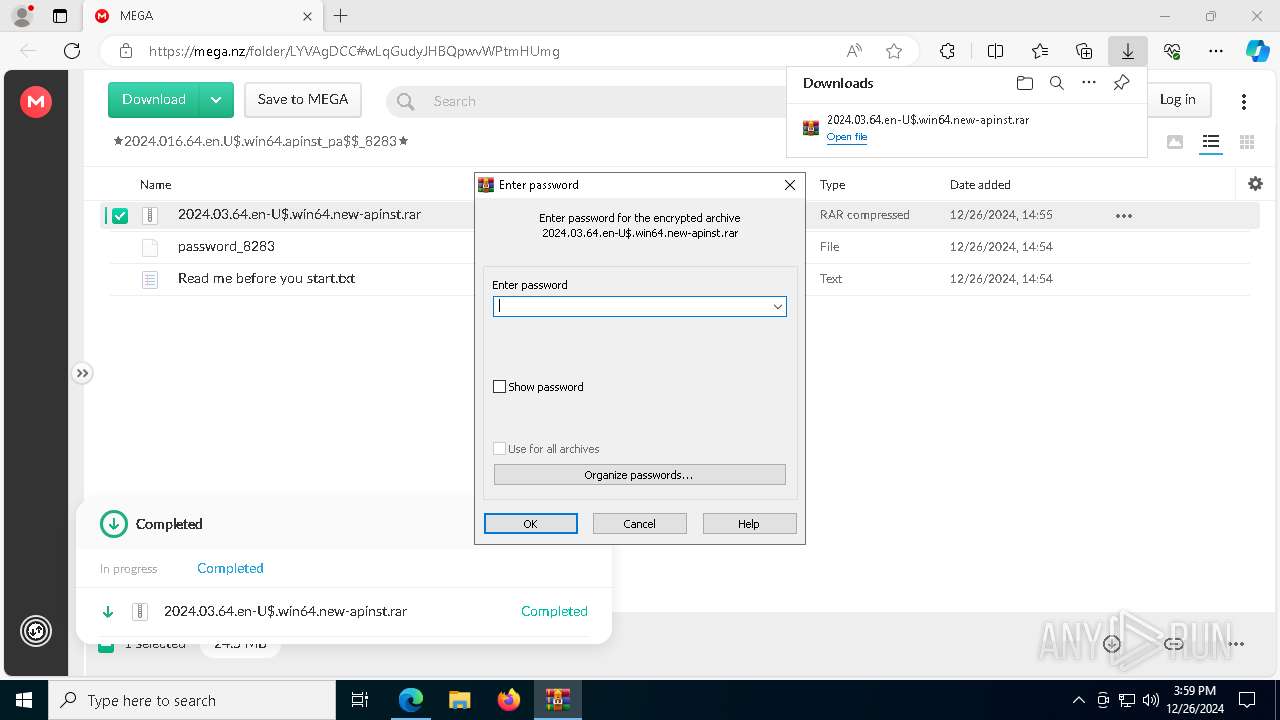This screenshot has width=1280, height=720.
Task: Click the MEGA logo in sidebar
Action: click(36, 101)
